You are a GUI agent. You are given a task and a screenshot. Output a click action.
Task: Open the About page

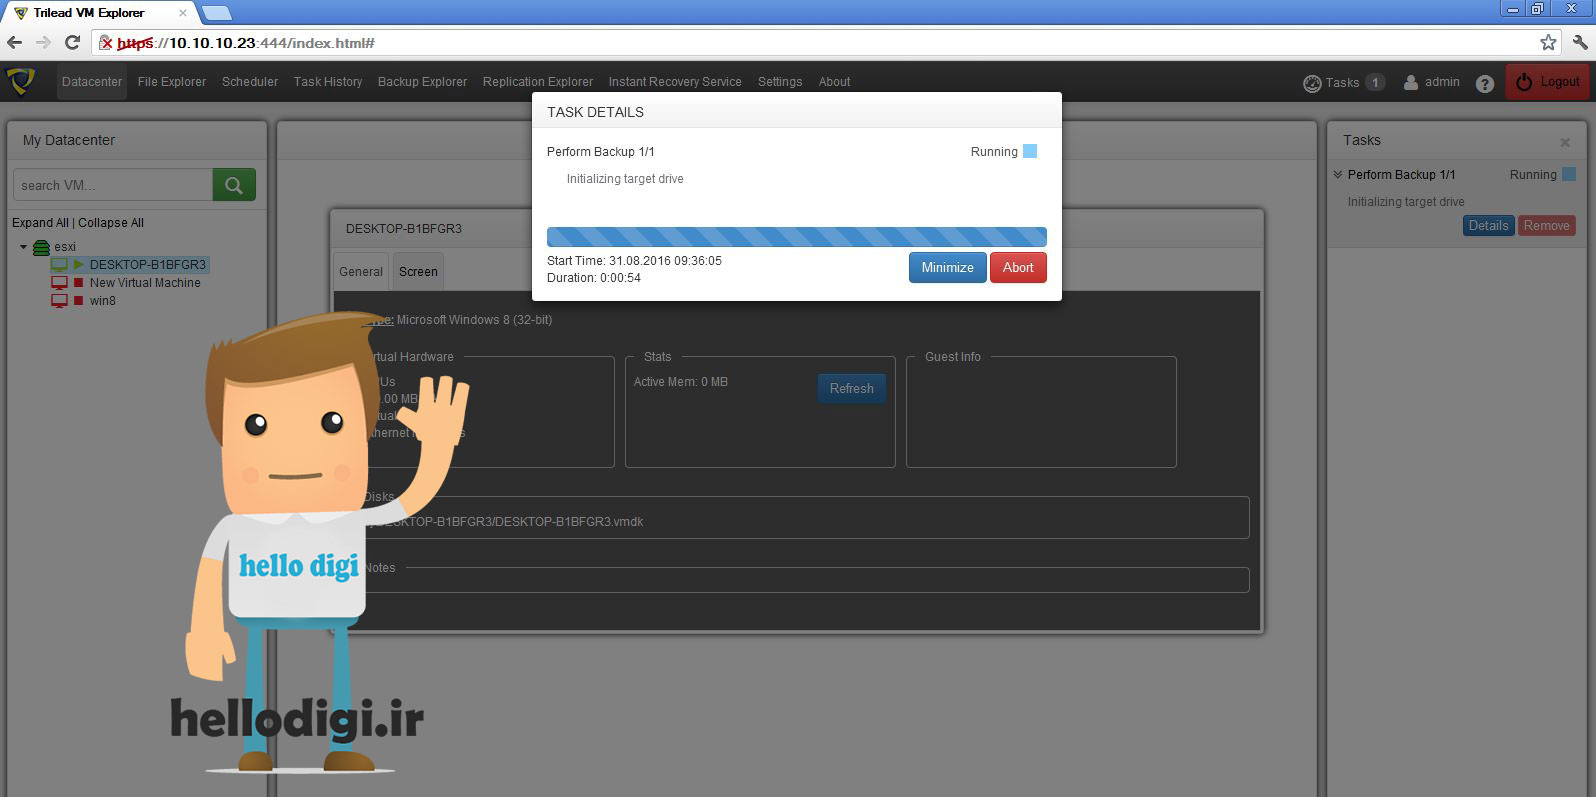pyautogui.click(x=834, y=82)
